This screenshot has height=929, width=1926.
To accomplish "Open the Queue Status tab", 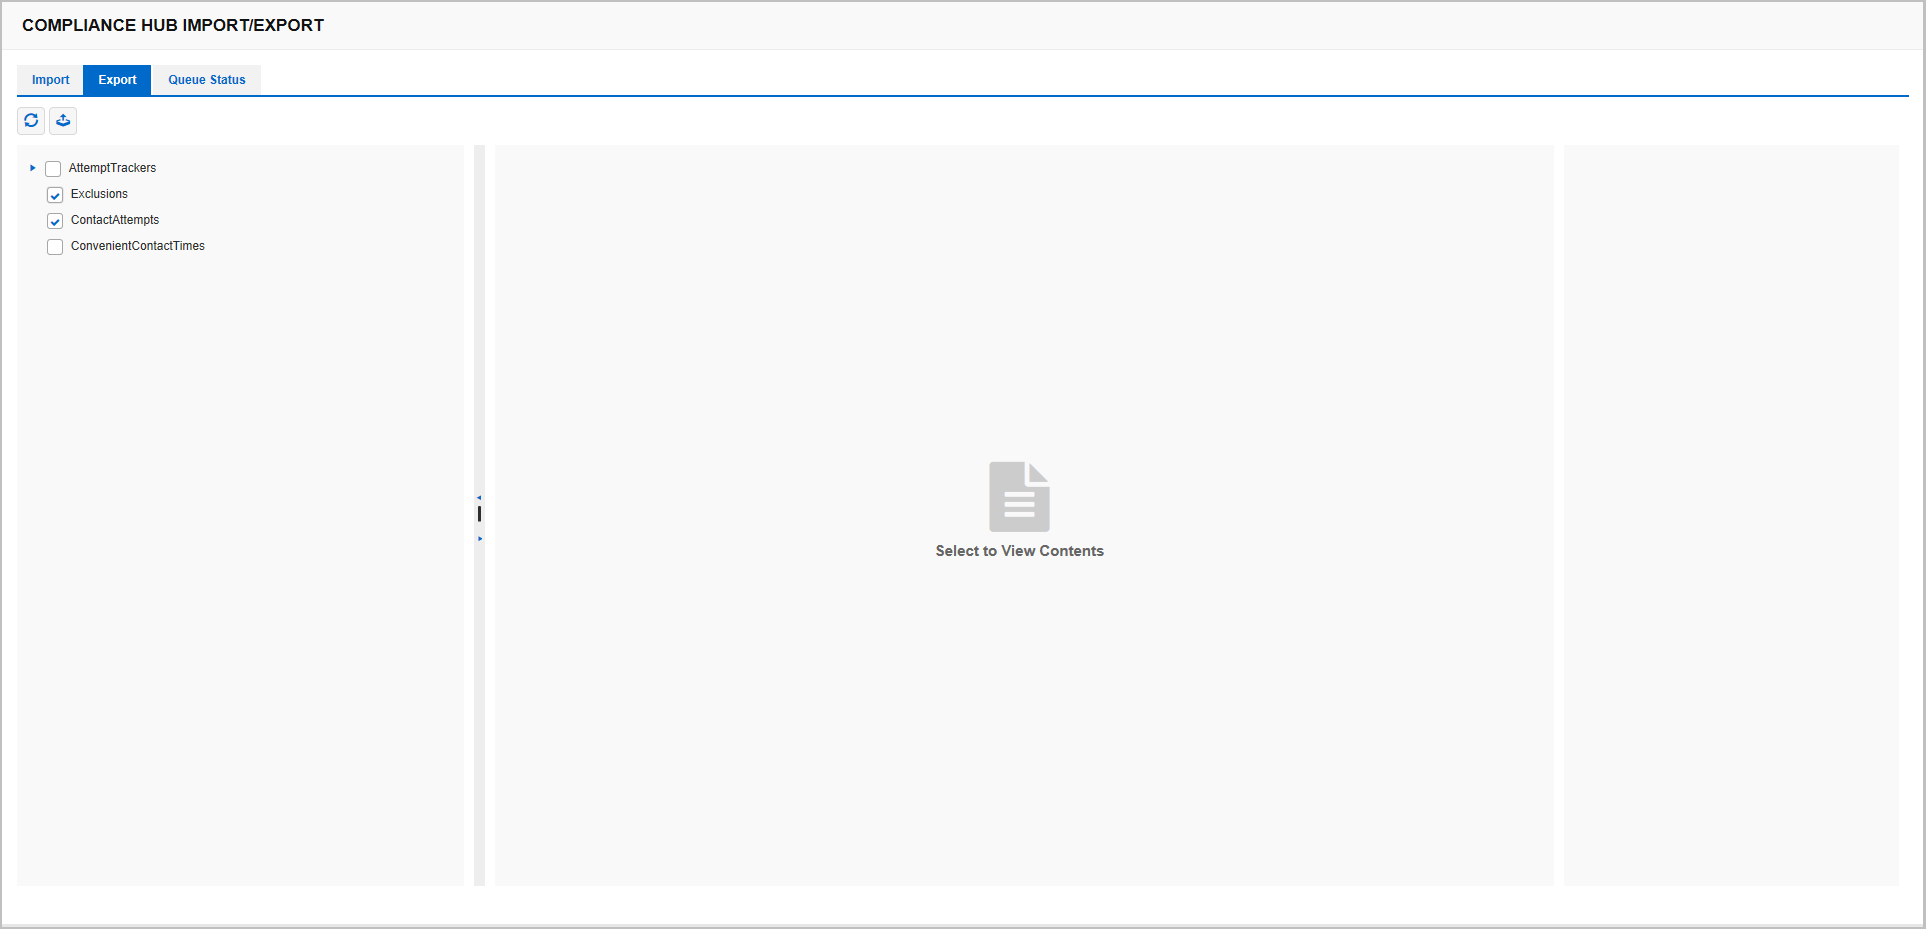I will pos(205,80).
